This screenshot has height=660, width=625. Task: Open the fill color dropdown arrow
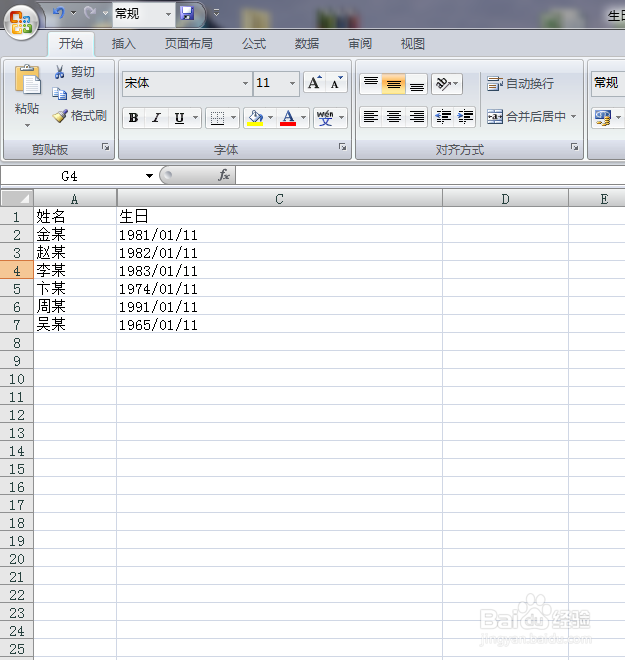pyautogui.click(x=271, y=118)
